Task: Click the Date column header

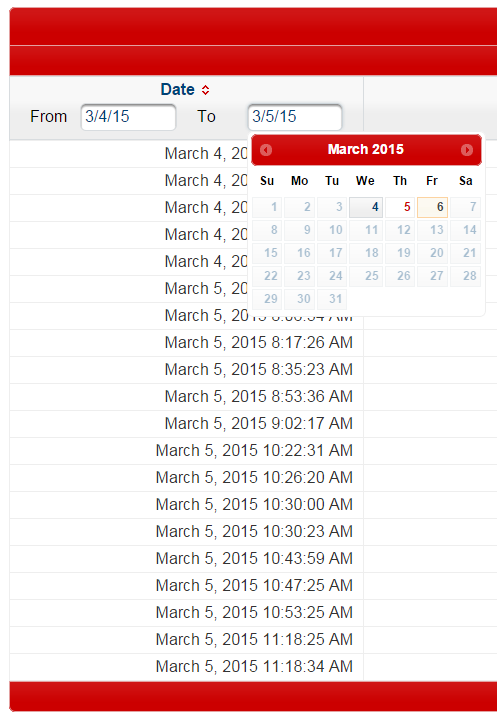Action: [177, 90]
